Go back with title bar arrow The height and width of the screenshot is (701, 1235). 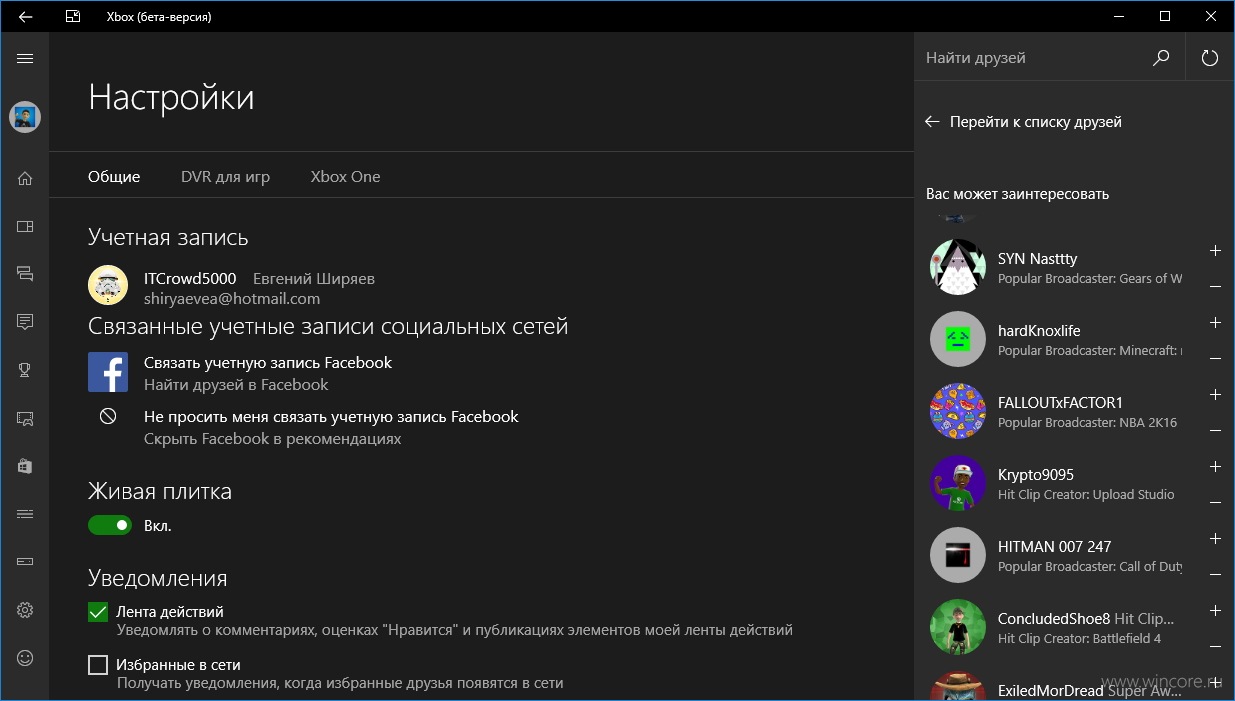coord(25,16)
